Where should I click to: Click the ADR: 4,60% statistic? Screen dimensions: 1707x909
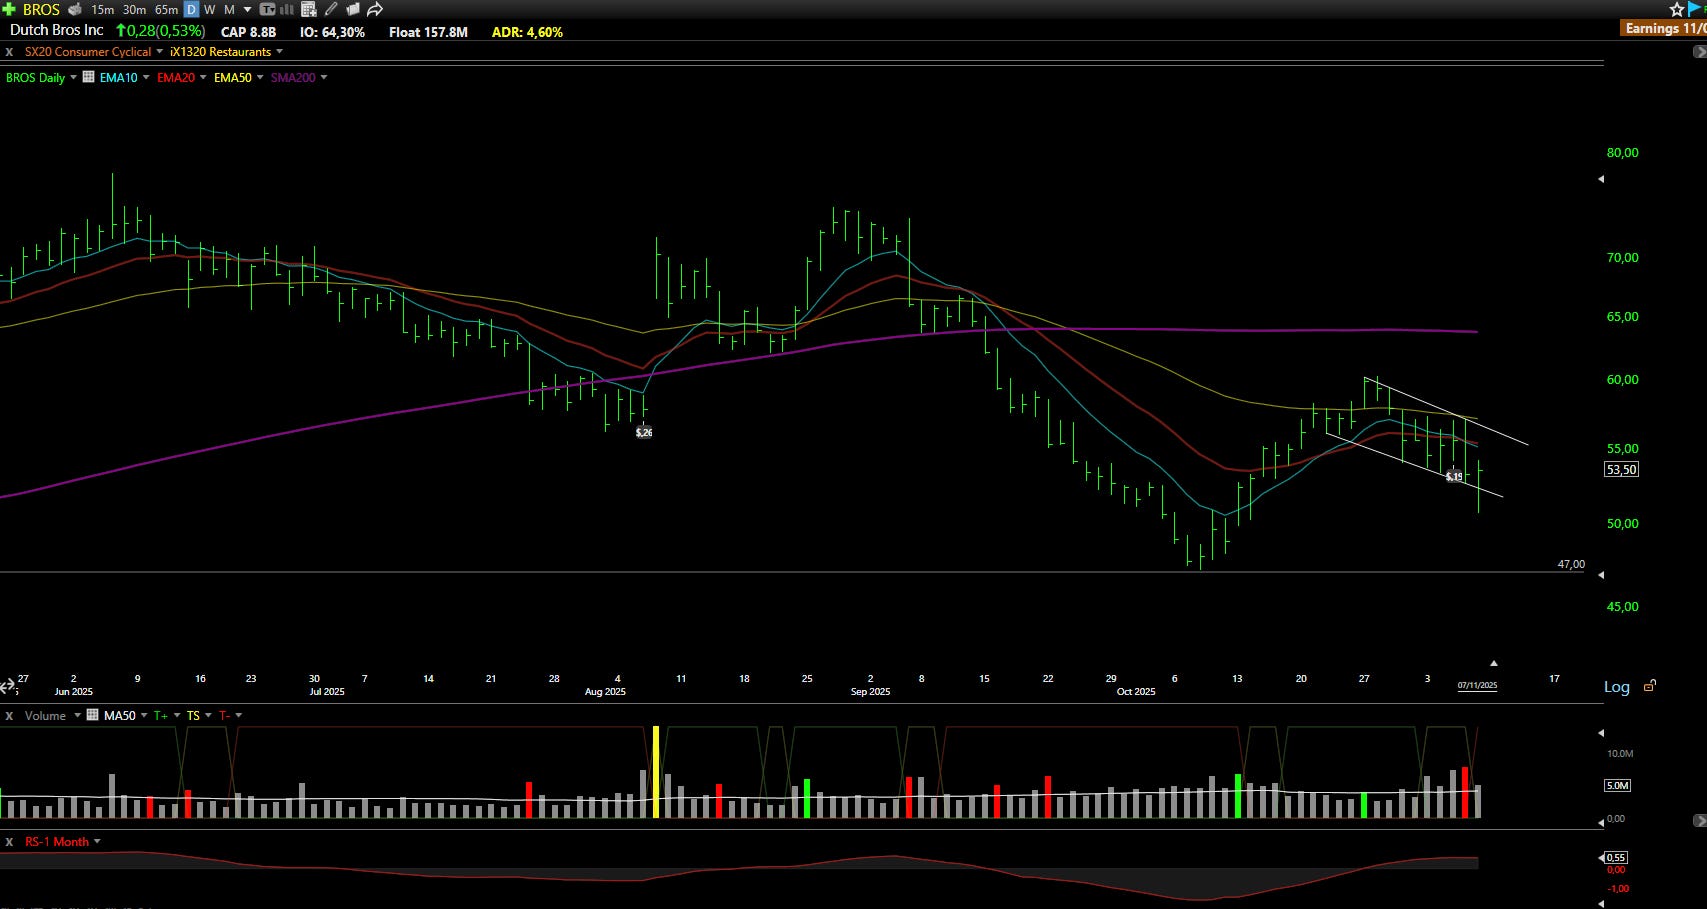pyautogui.click(x=527, y=32)
